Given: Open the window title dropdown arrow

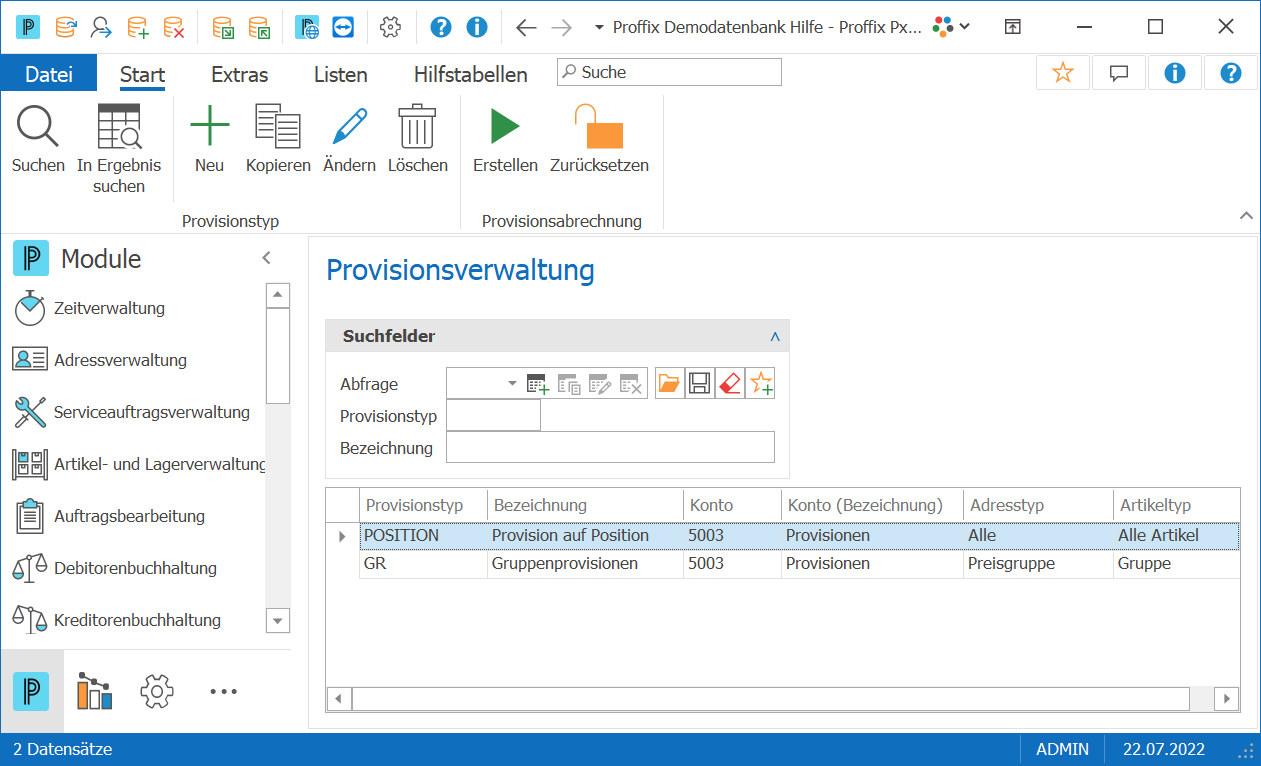Looking at the screenshot, I should [x=599, y=27].
